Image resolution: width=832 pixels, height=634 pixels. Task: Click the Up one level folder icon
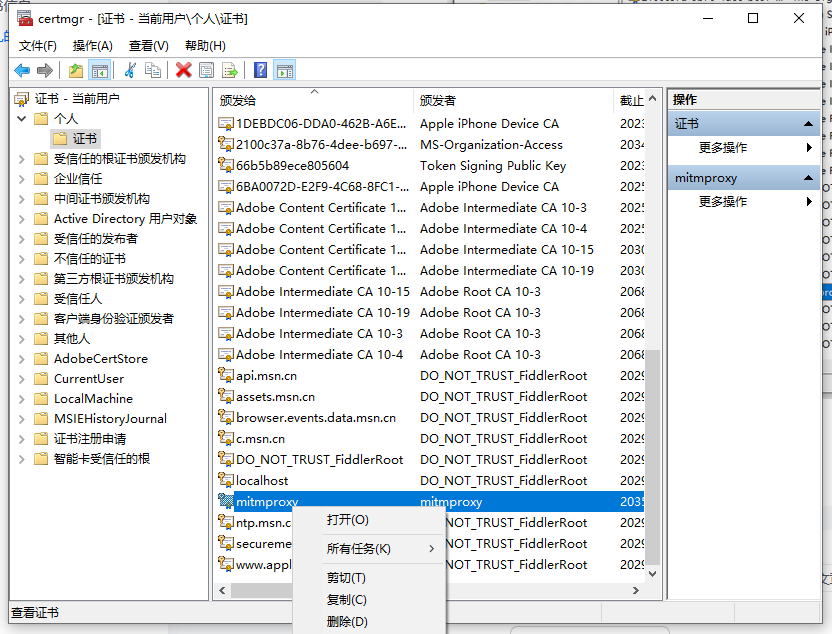tap(76, 70)
